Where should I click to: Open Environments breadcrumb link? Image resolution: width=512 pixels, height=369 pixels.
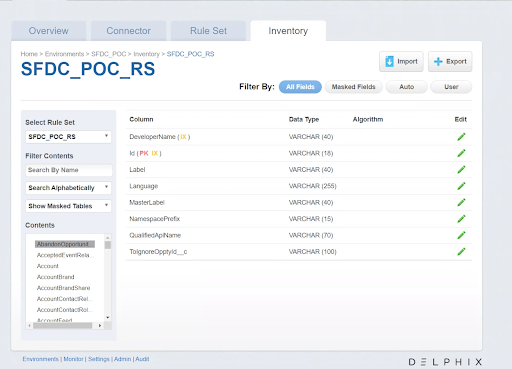[64, 54]
